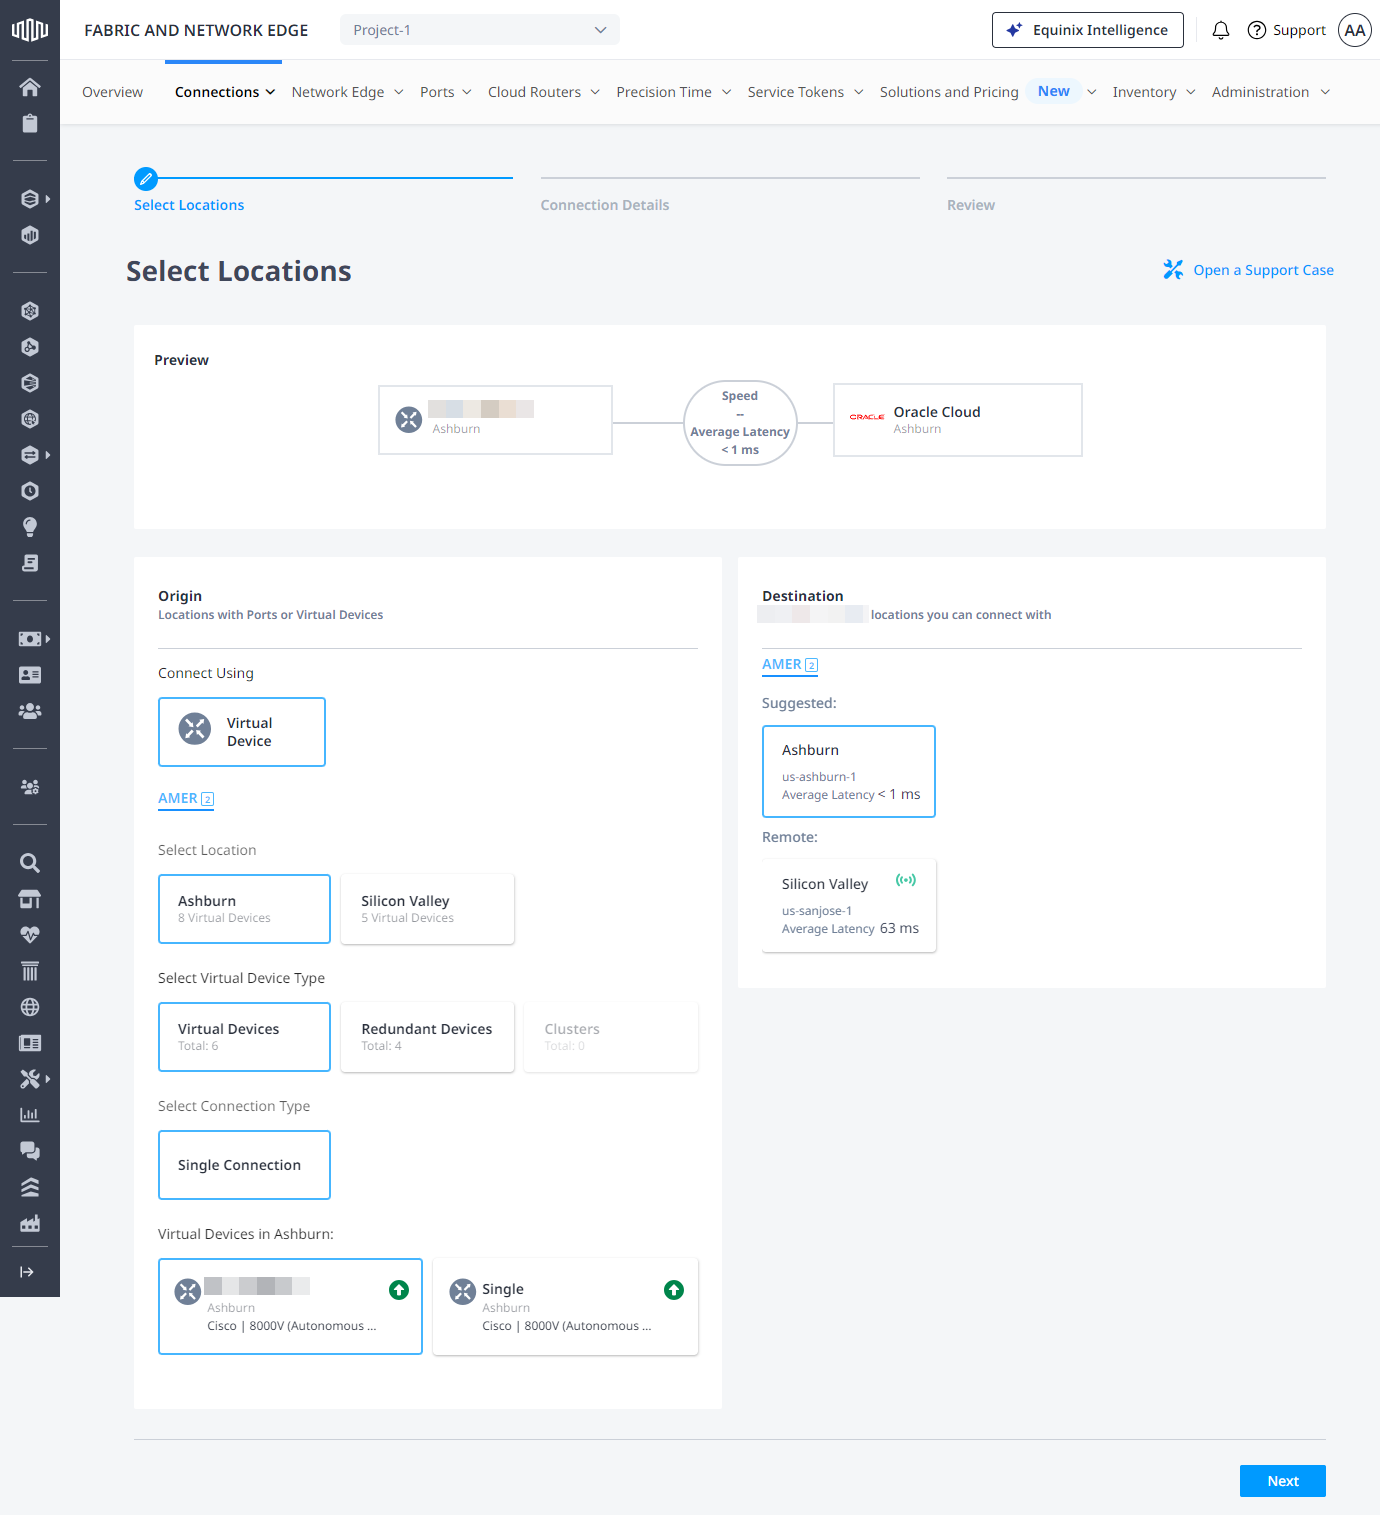This screenshot has width=1380, height=1515.
Task: Expand the Precision Time menu
Action: tap(674, 92)
